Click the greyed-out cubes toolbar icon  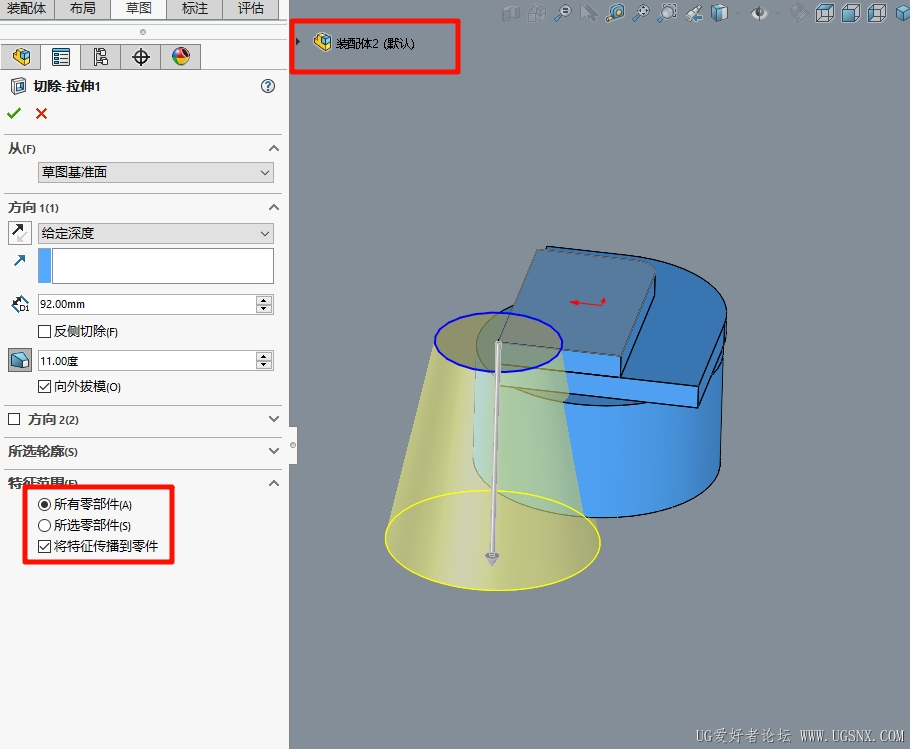click(537, 13)
